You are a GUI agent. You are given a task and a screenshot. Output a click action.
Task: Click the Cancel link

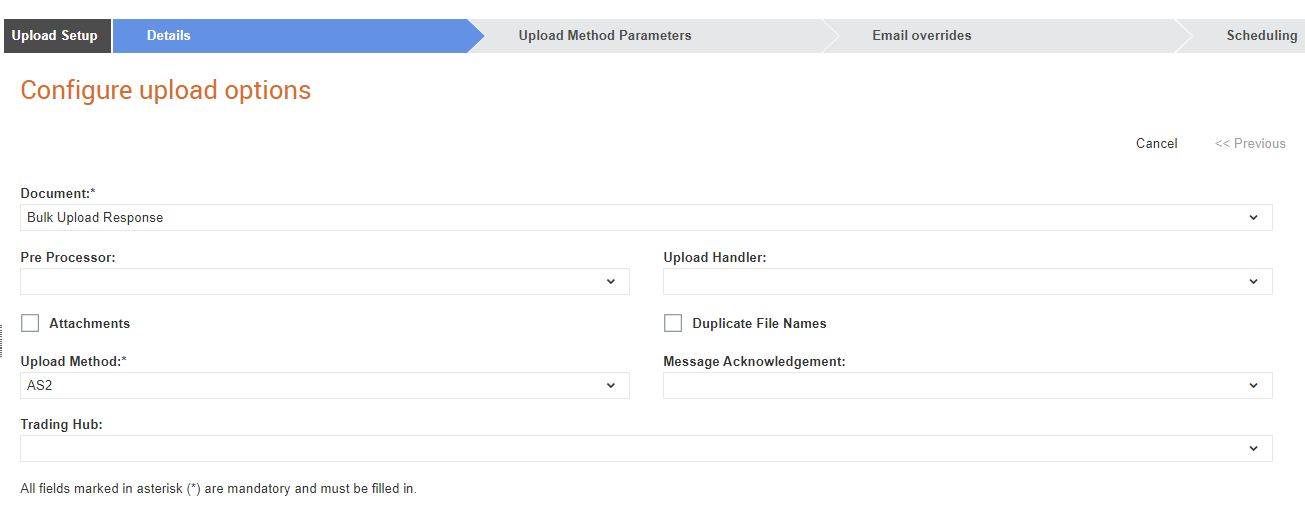coord(1157,143)
